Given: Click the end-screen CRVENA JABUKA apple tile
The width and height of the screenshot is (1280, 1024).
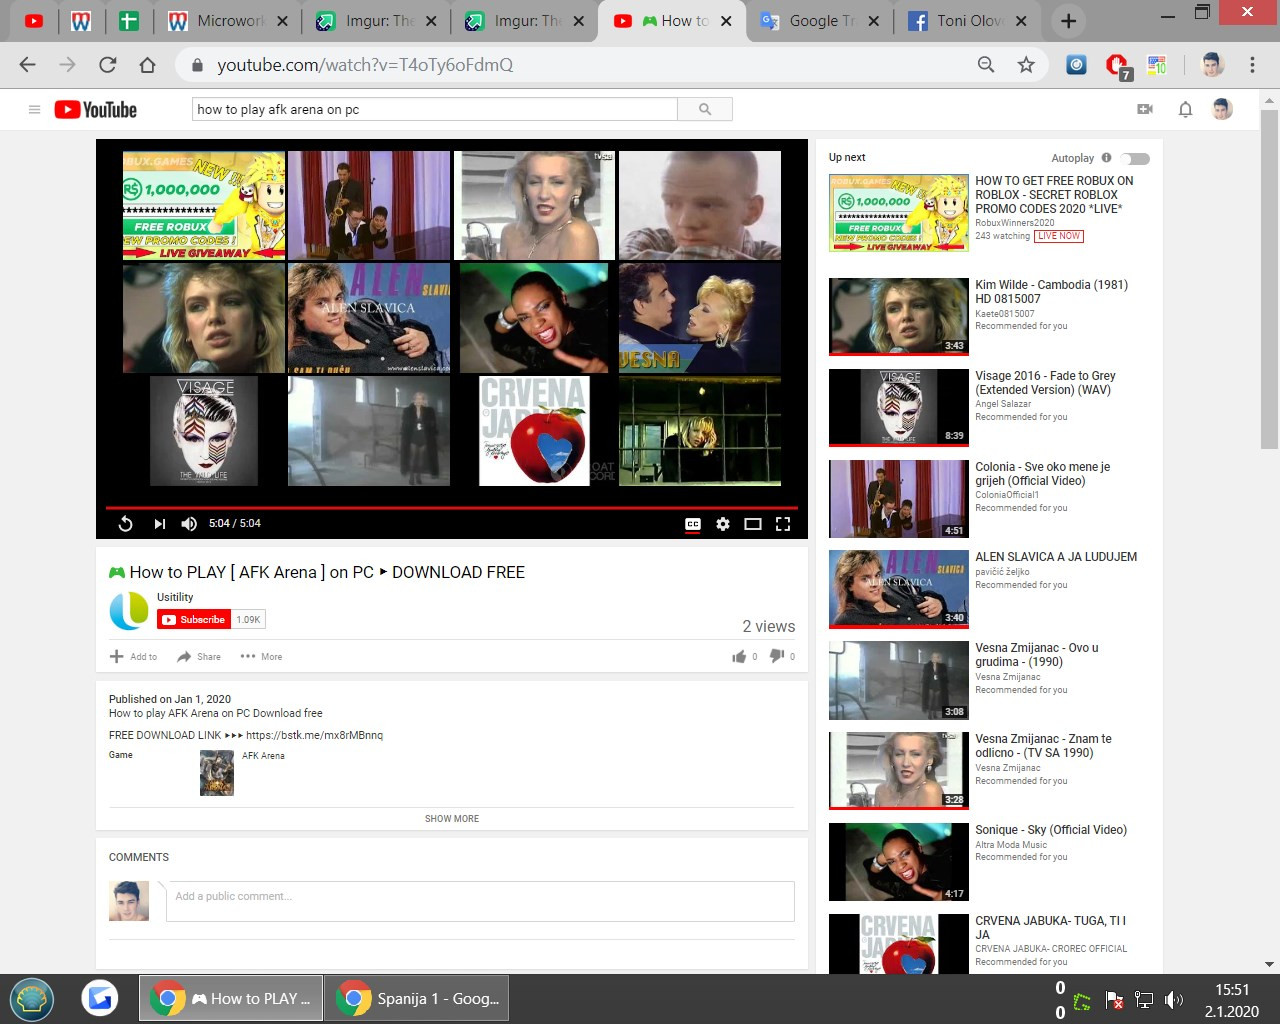Looking at the screenshot, I should click(x=534, y=430).
